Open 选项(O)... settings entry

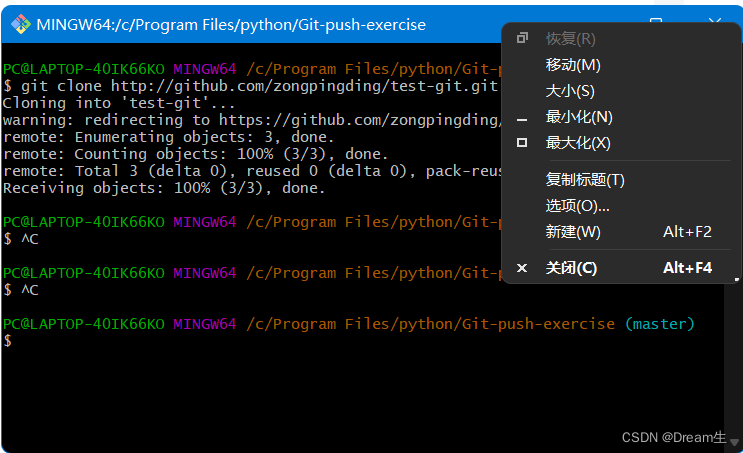tap(577, 206)
